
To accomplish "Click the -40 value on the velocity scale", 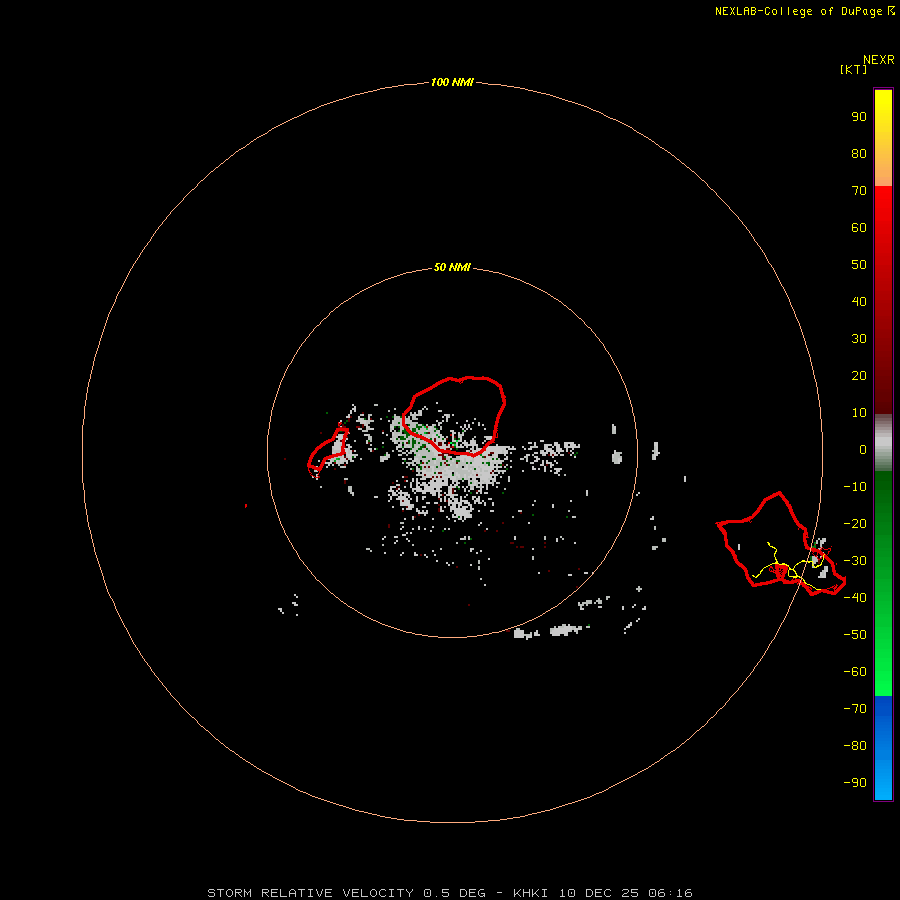I will pyautogui.click(x=855, y=598).
